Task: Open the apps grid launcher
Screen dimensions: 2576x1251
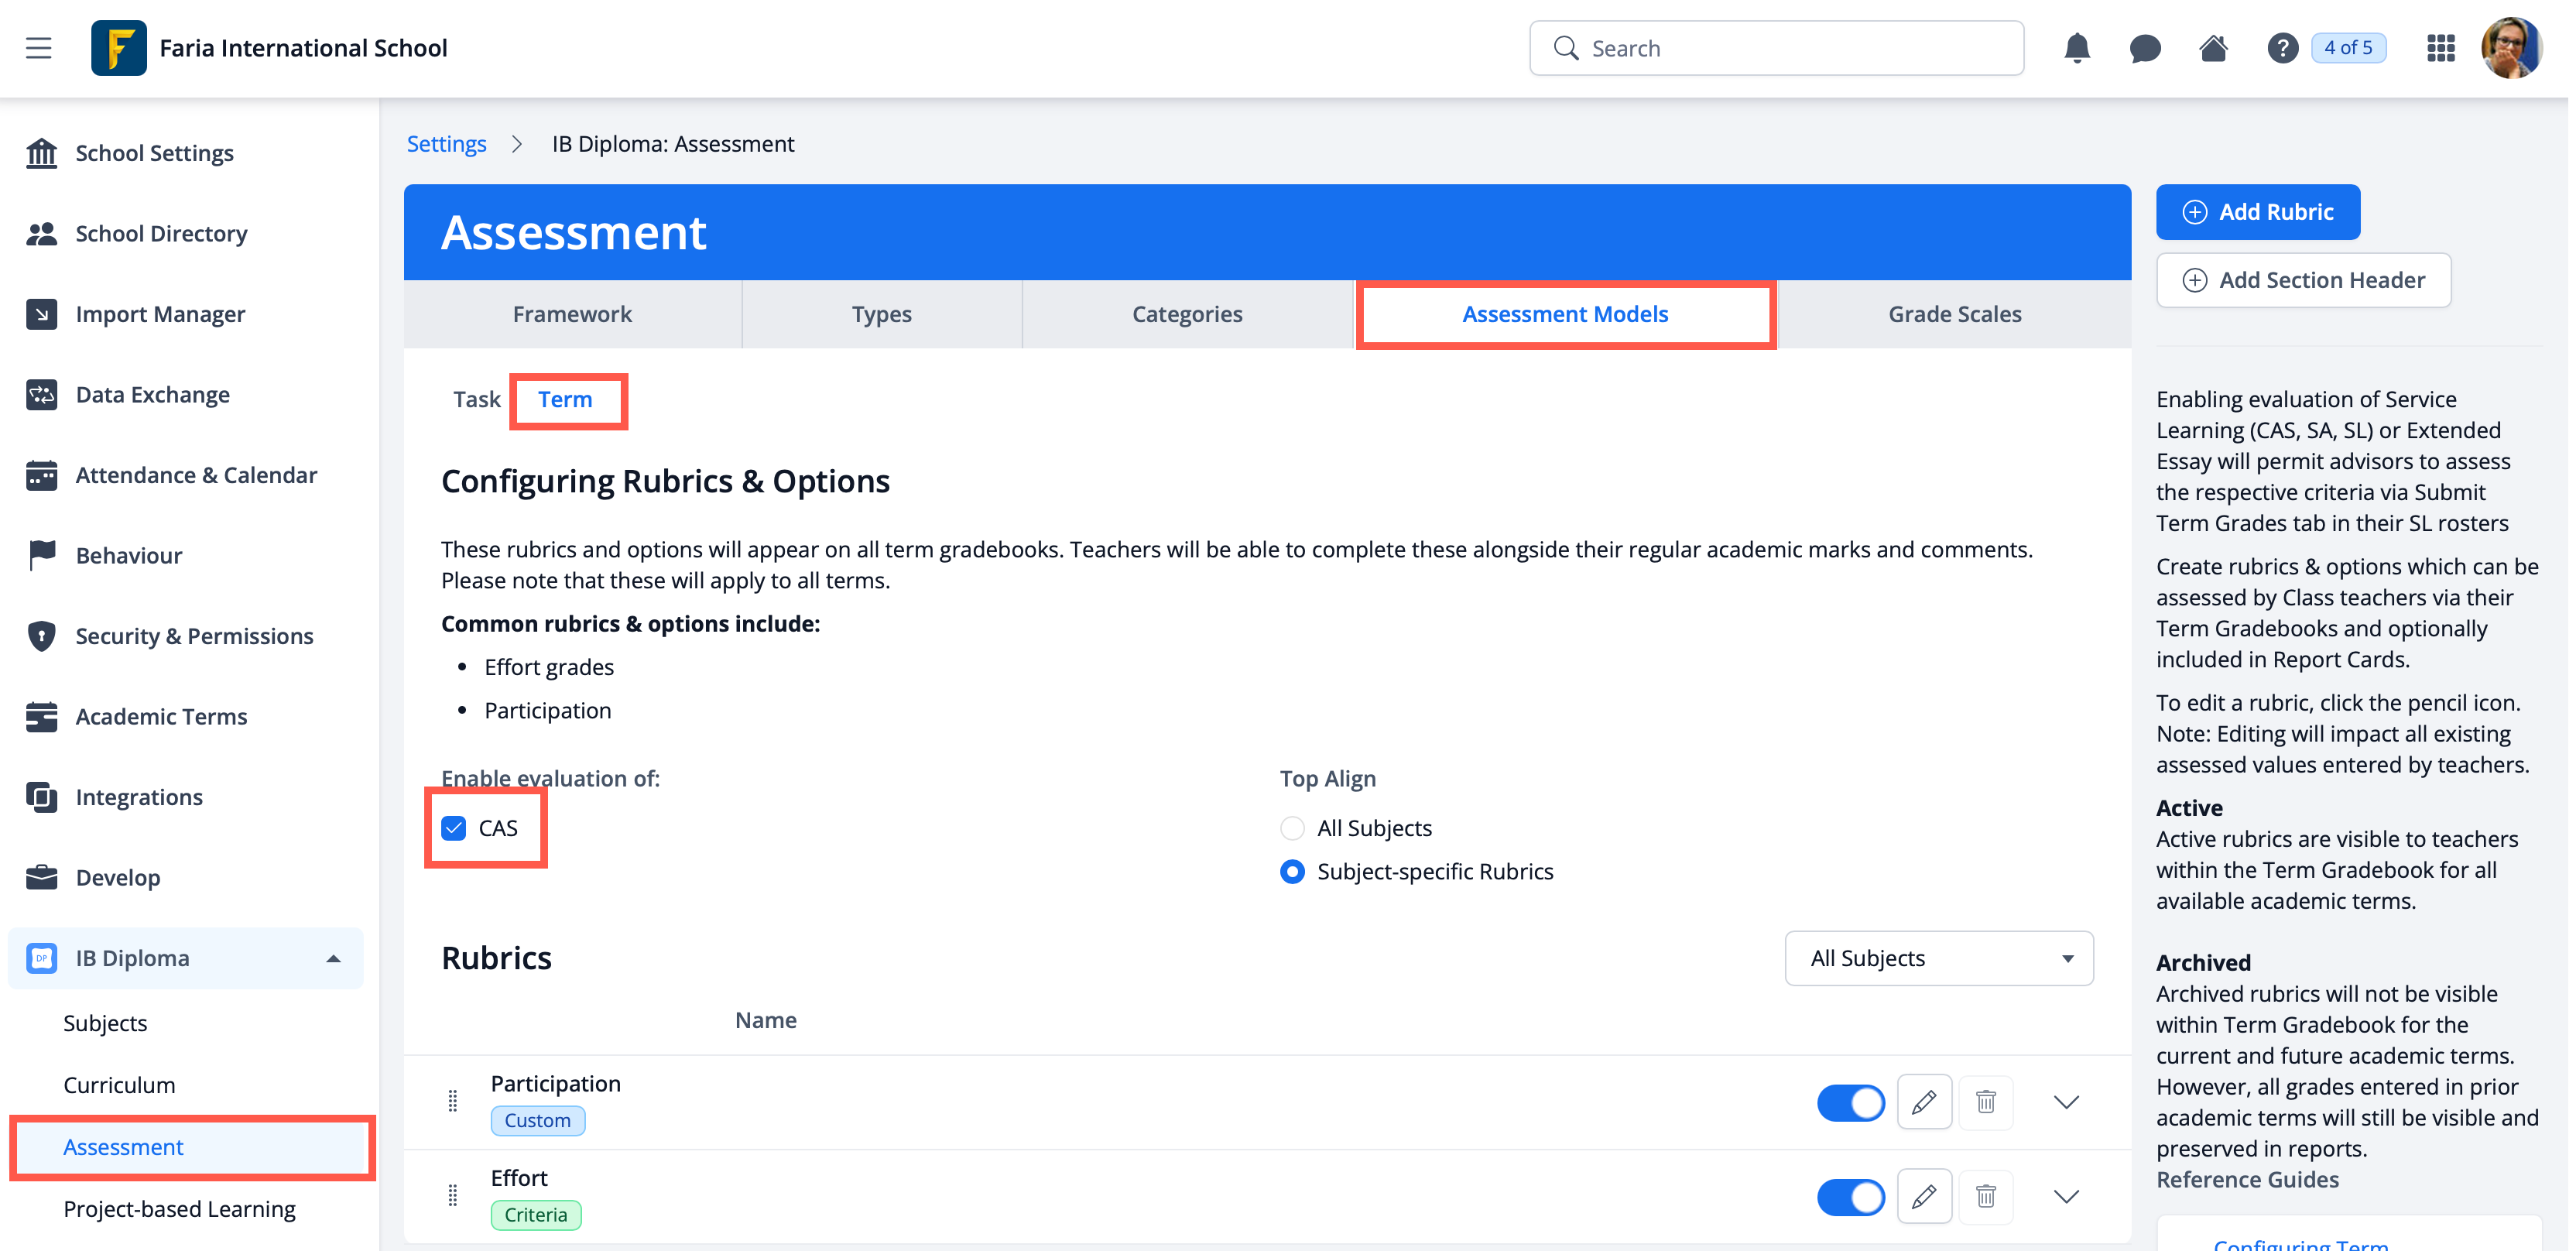Action: (x=2441, y=48)
